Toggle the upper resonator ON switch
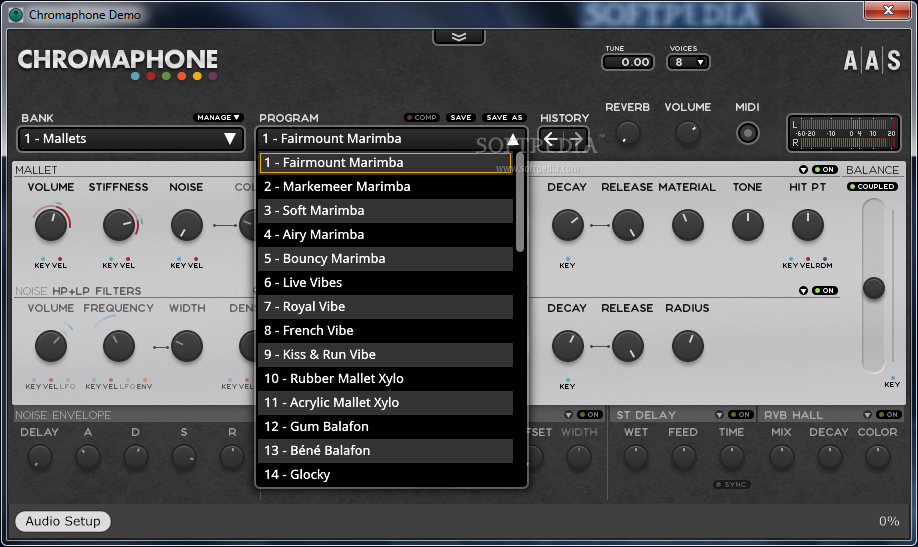The height and width of the screenshot is (547, 918). [825, 170]
